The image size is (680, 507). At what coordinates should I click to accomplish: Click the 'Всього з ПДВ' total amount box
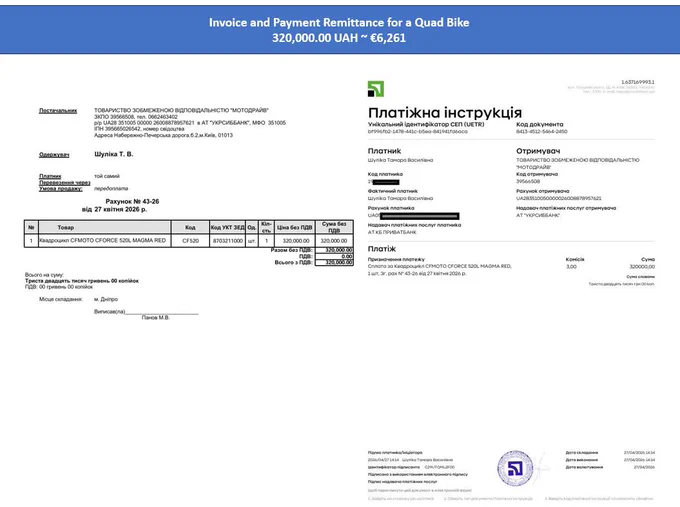[x=334, y=262]
